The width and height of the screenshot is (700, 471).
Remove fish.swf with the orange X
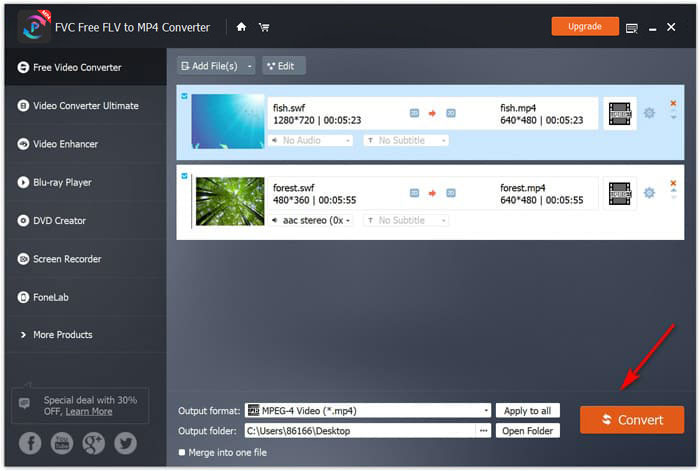[x=673, y=103]
